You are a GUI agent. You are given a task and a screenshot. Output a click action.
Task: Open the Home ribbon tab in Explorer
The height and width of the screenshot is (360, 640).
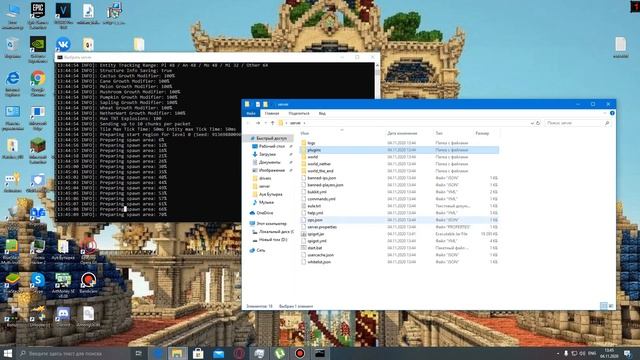pyautogui.click(x=272, y=113)
